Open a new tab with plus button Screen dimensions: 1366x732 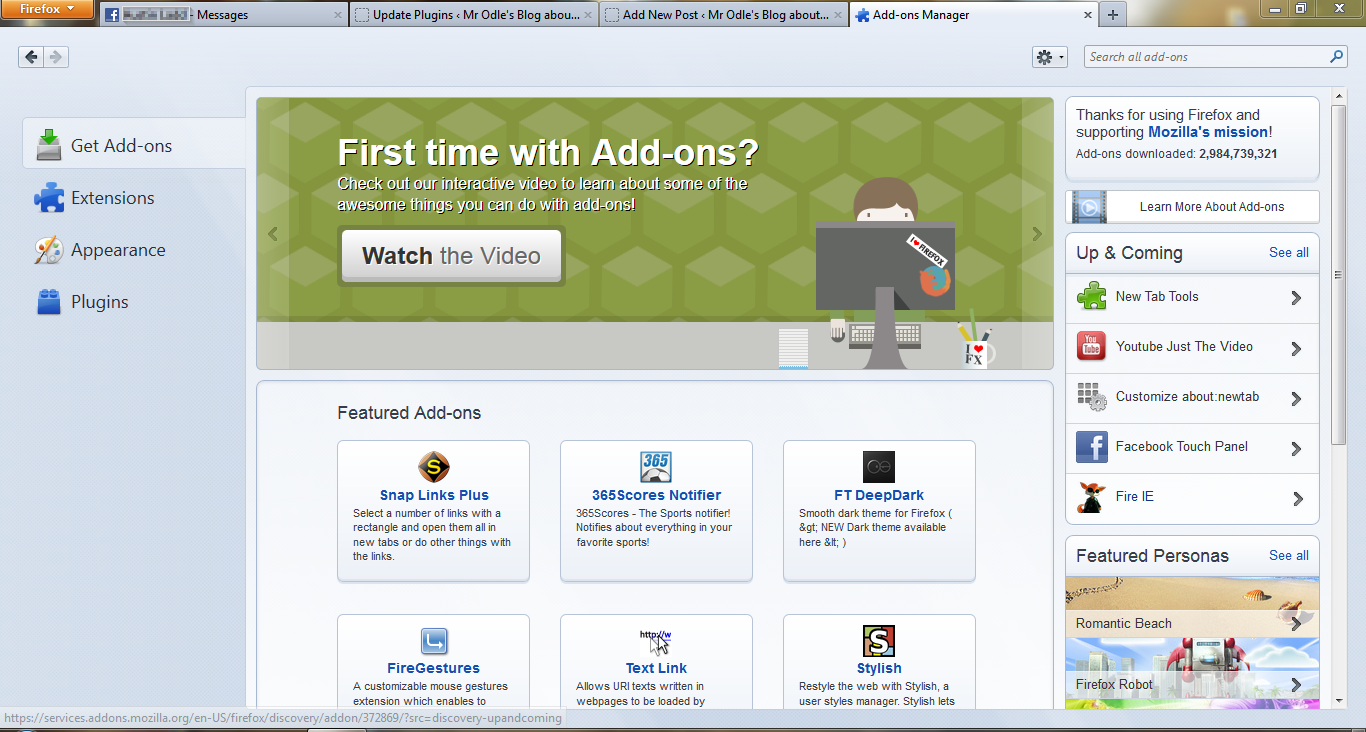(x=1113, y=15)
